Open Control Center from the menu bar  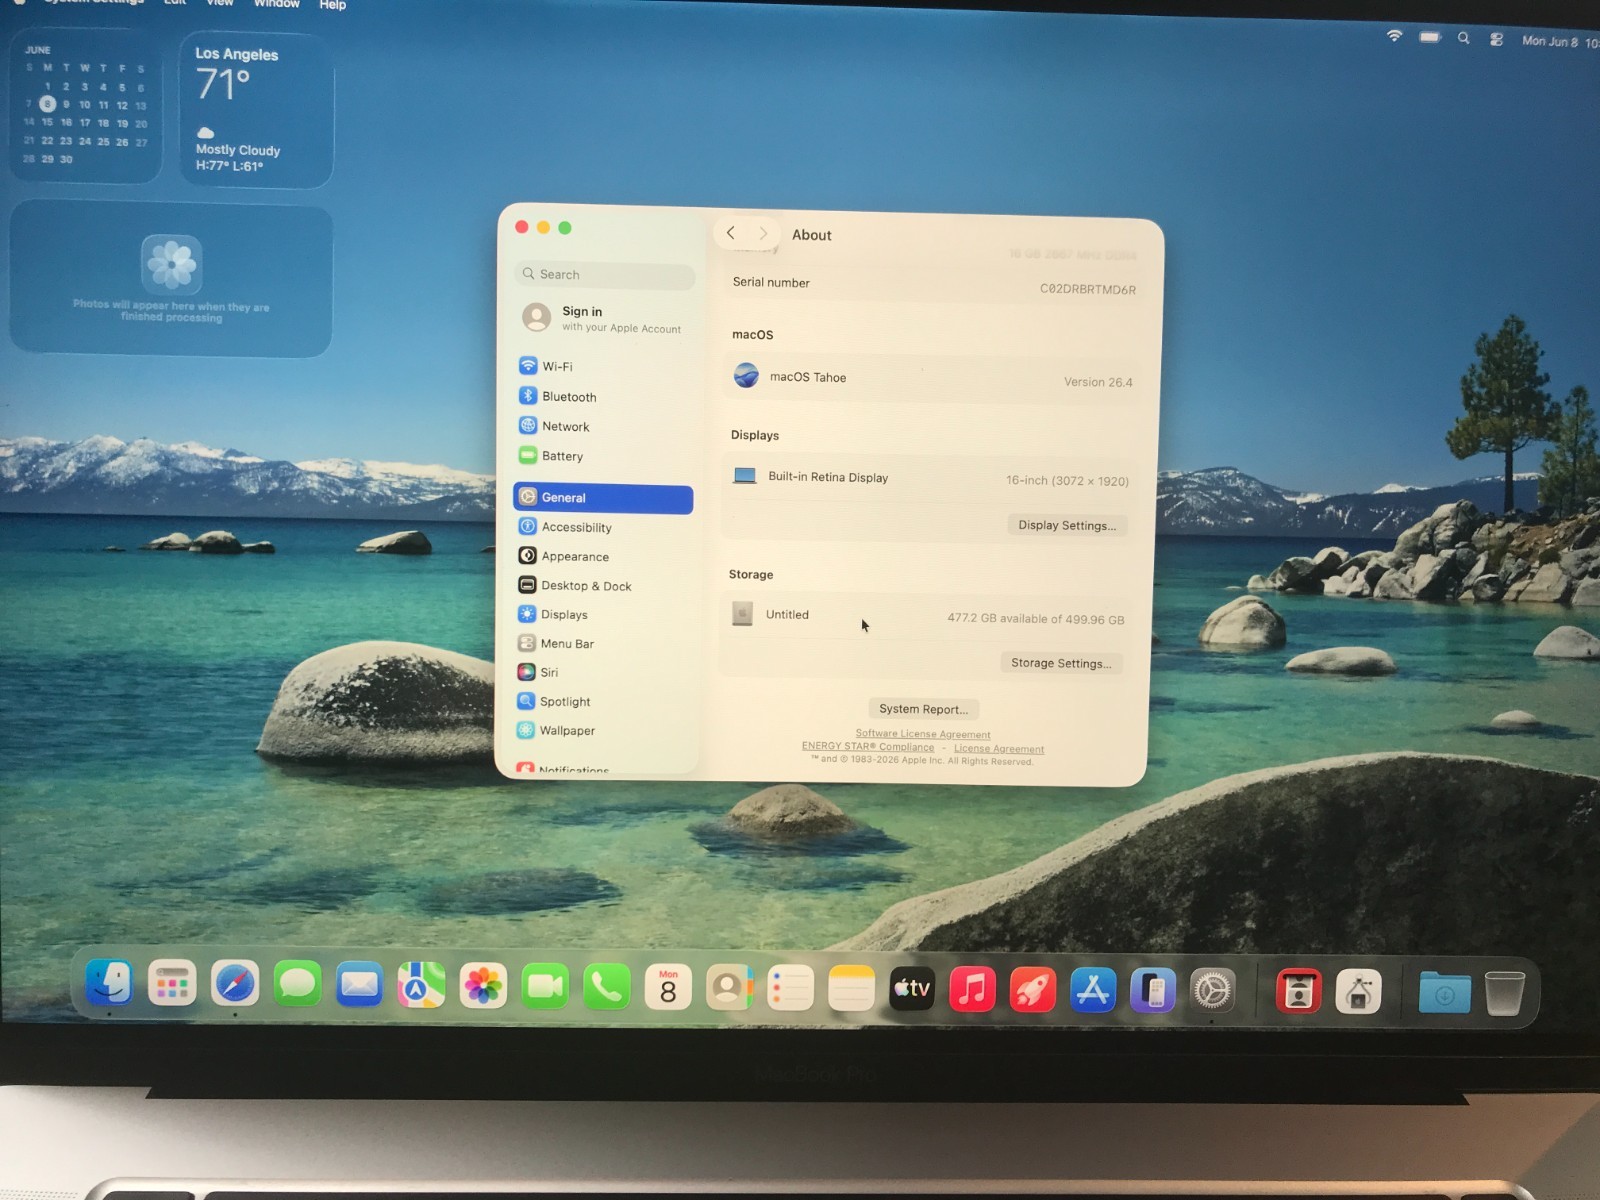pos(1497,39)
